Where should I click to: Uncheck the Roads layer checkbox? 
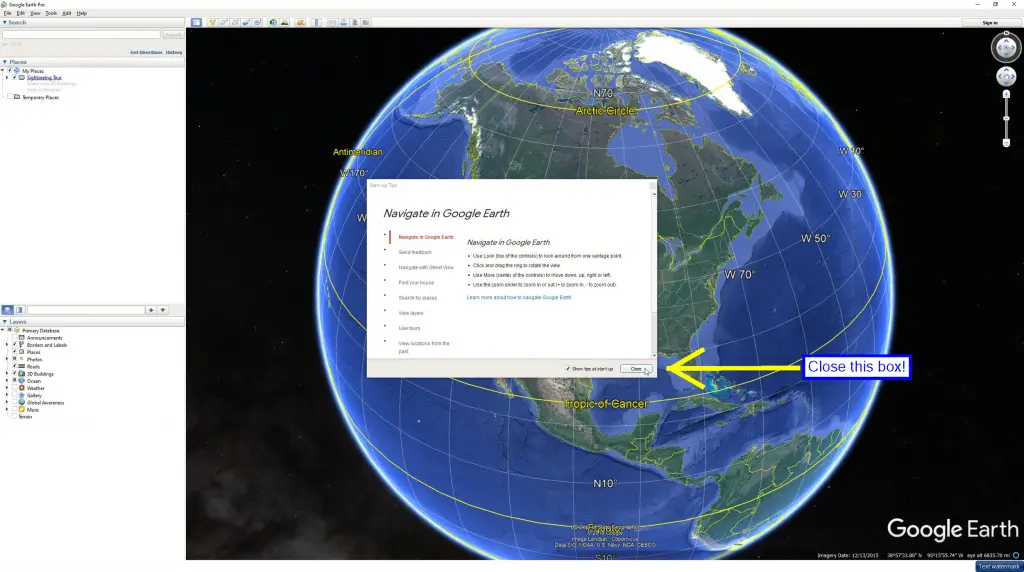tap(14, 366)
